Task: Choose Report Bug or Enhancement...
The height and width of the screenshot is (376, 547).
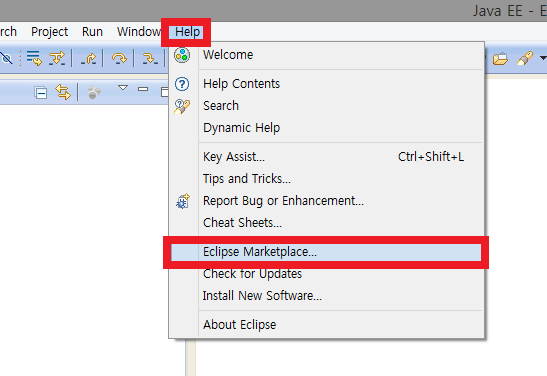Action: (327, 201)
